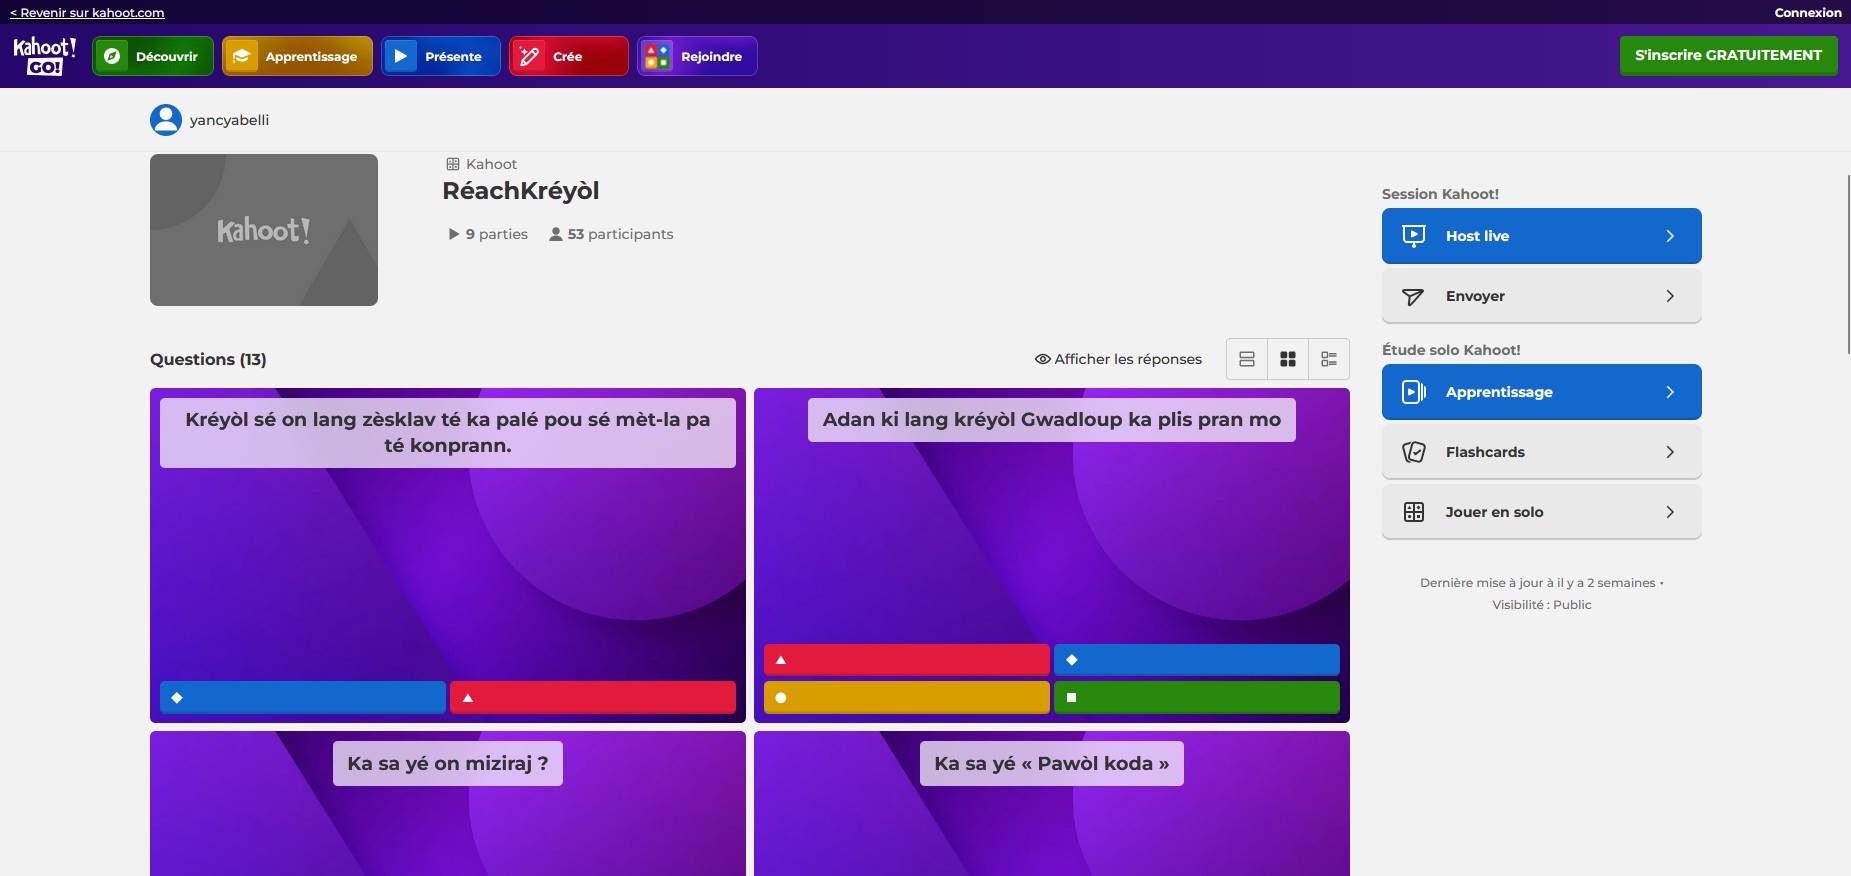The image size is (1851, 876).
Task: Expand Envoyer option using its chevron
Action: (1670, 296)
